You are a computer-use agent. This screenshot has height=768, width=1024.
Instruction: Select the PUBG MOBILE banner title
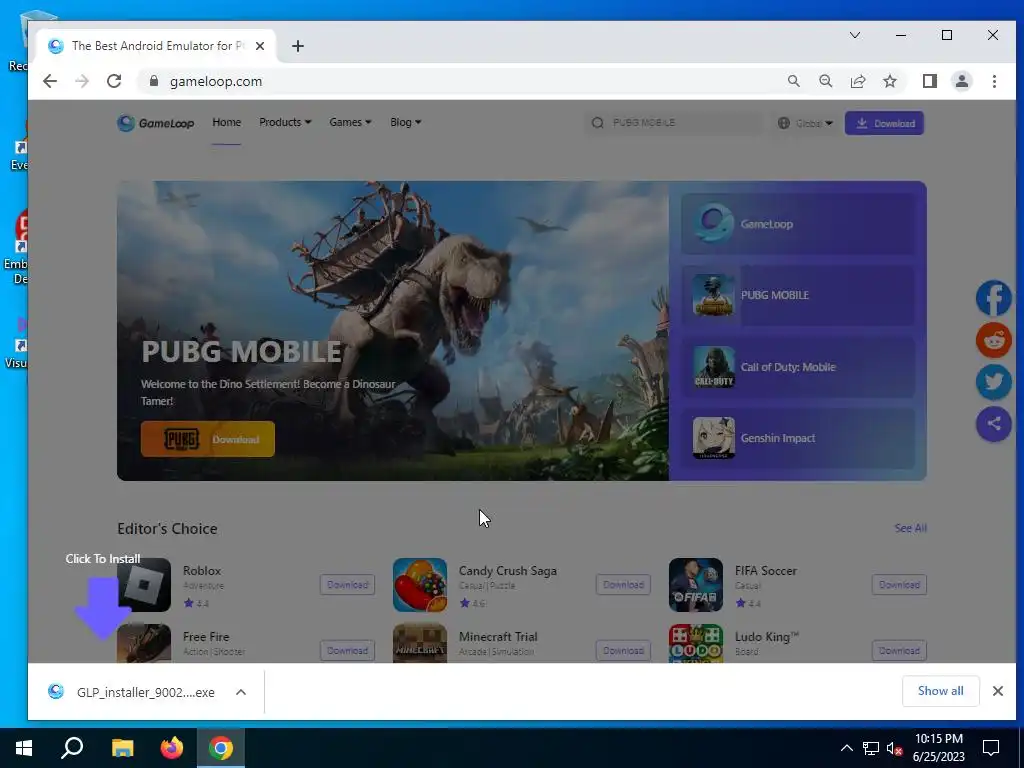click(x=242, y=352)
